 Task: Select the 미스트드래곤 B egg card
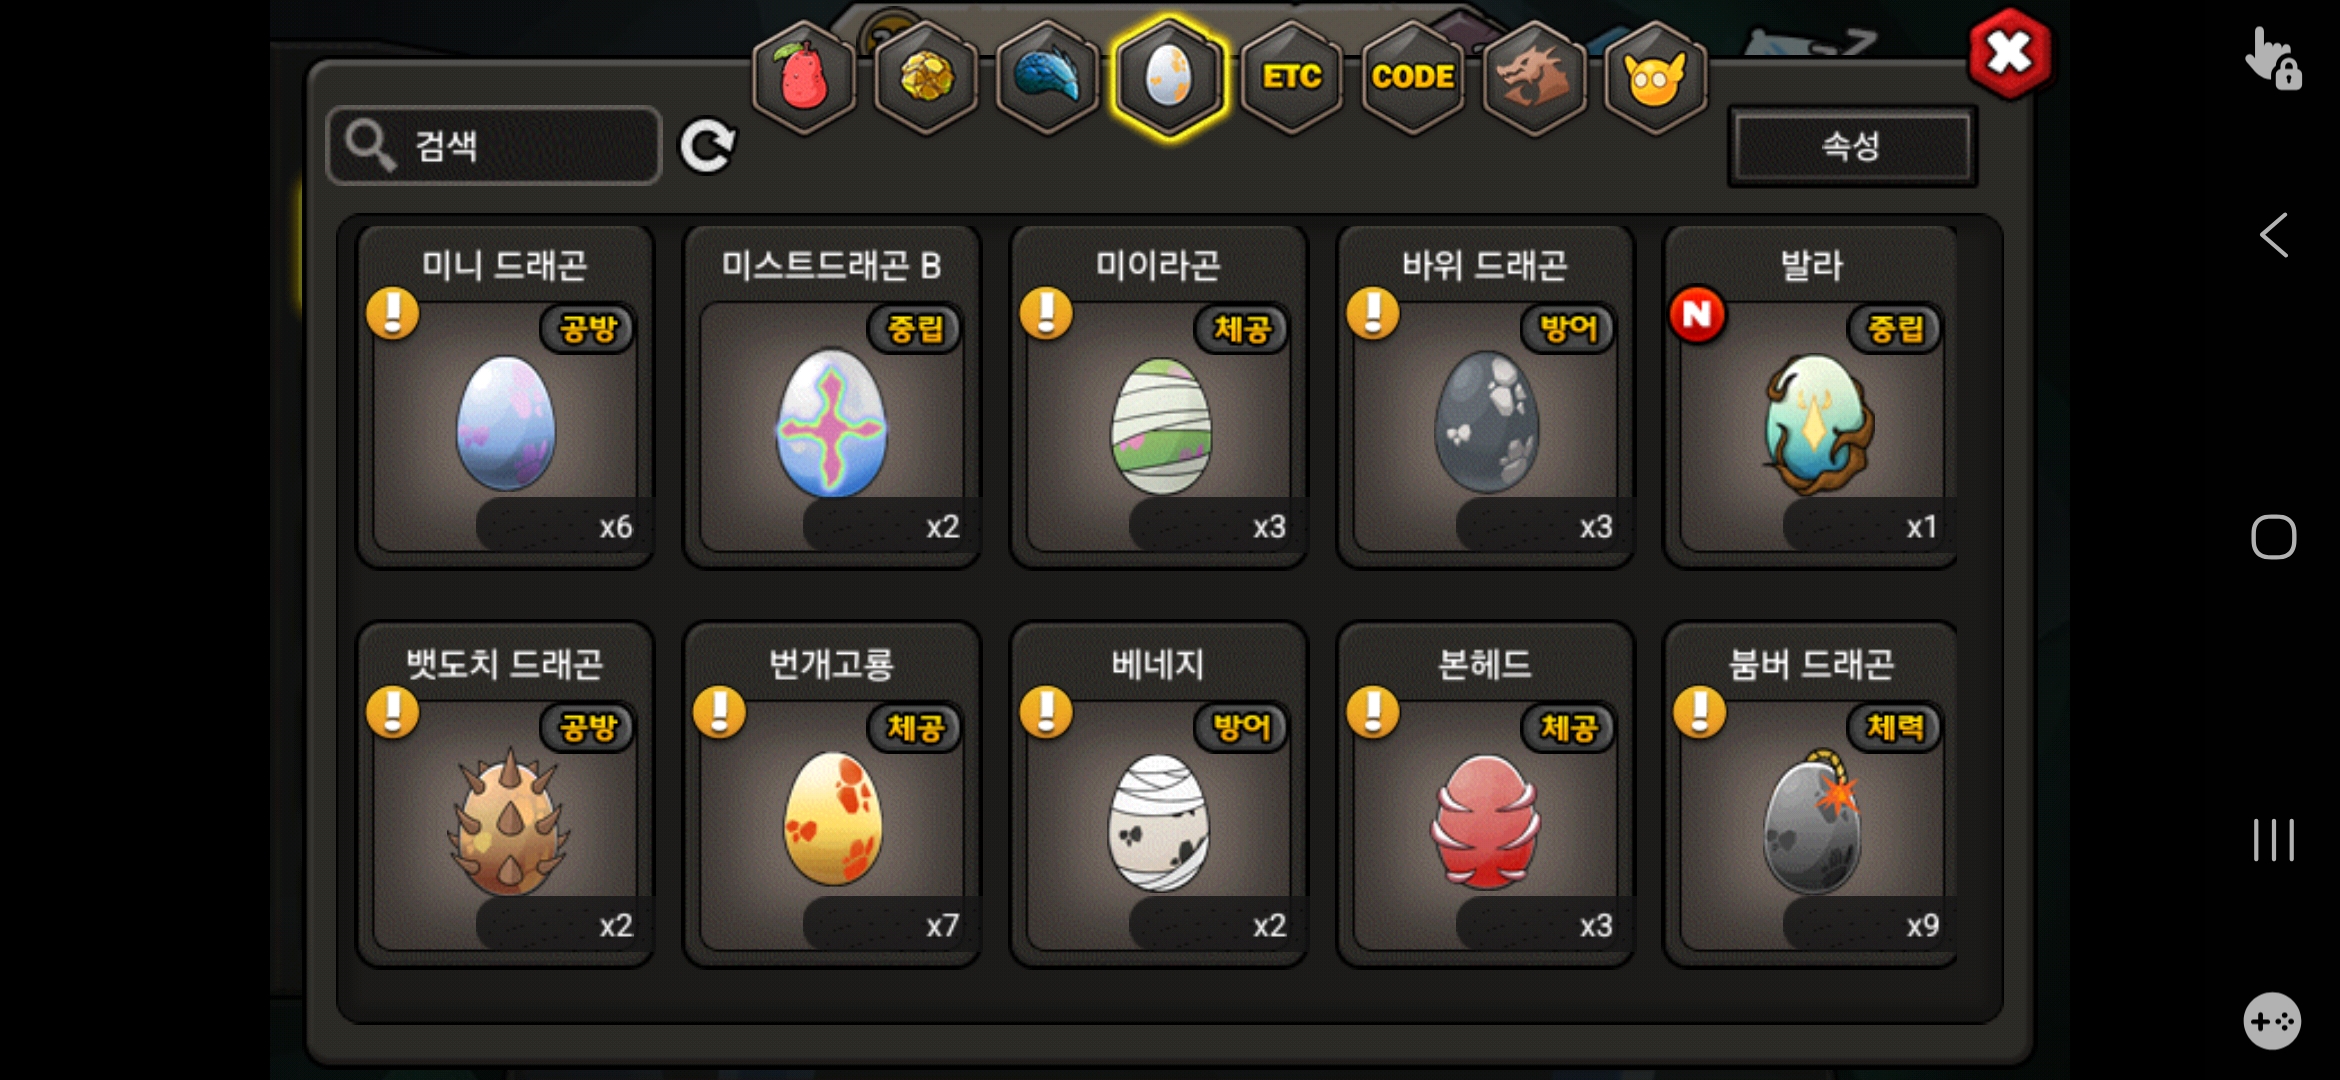tap(831, 397)
